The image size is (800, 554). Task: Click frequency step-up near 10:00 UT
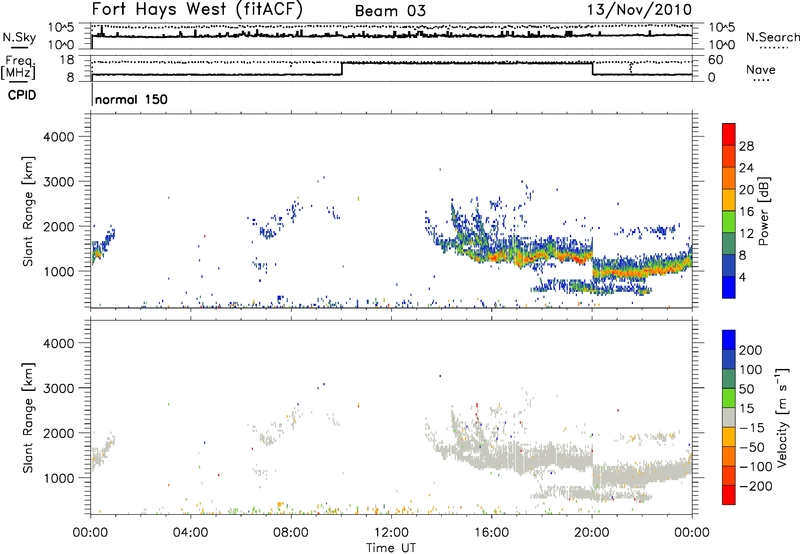click(342, 68)
